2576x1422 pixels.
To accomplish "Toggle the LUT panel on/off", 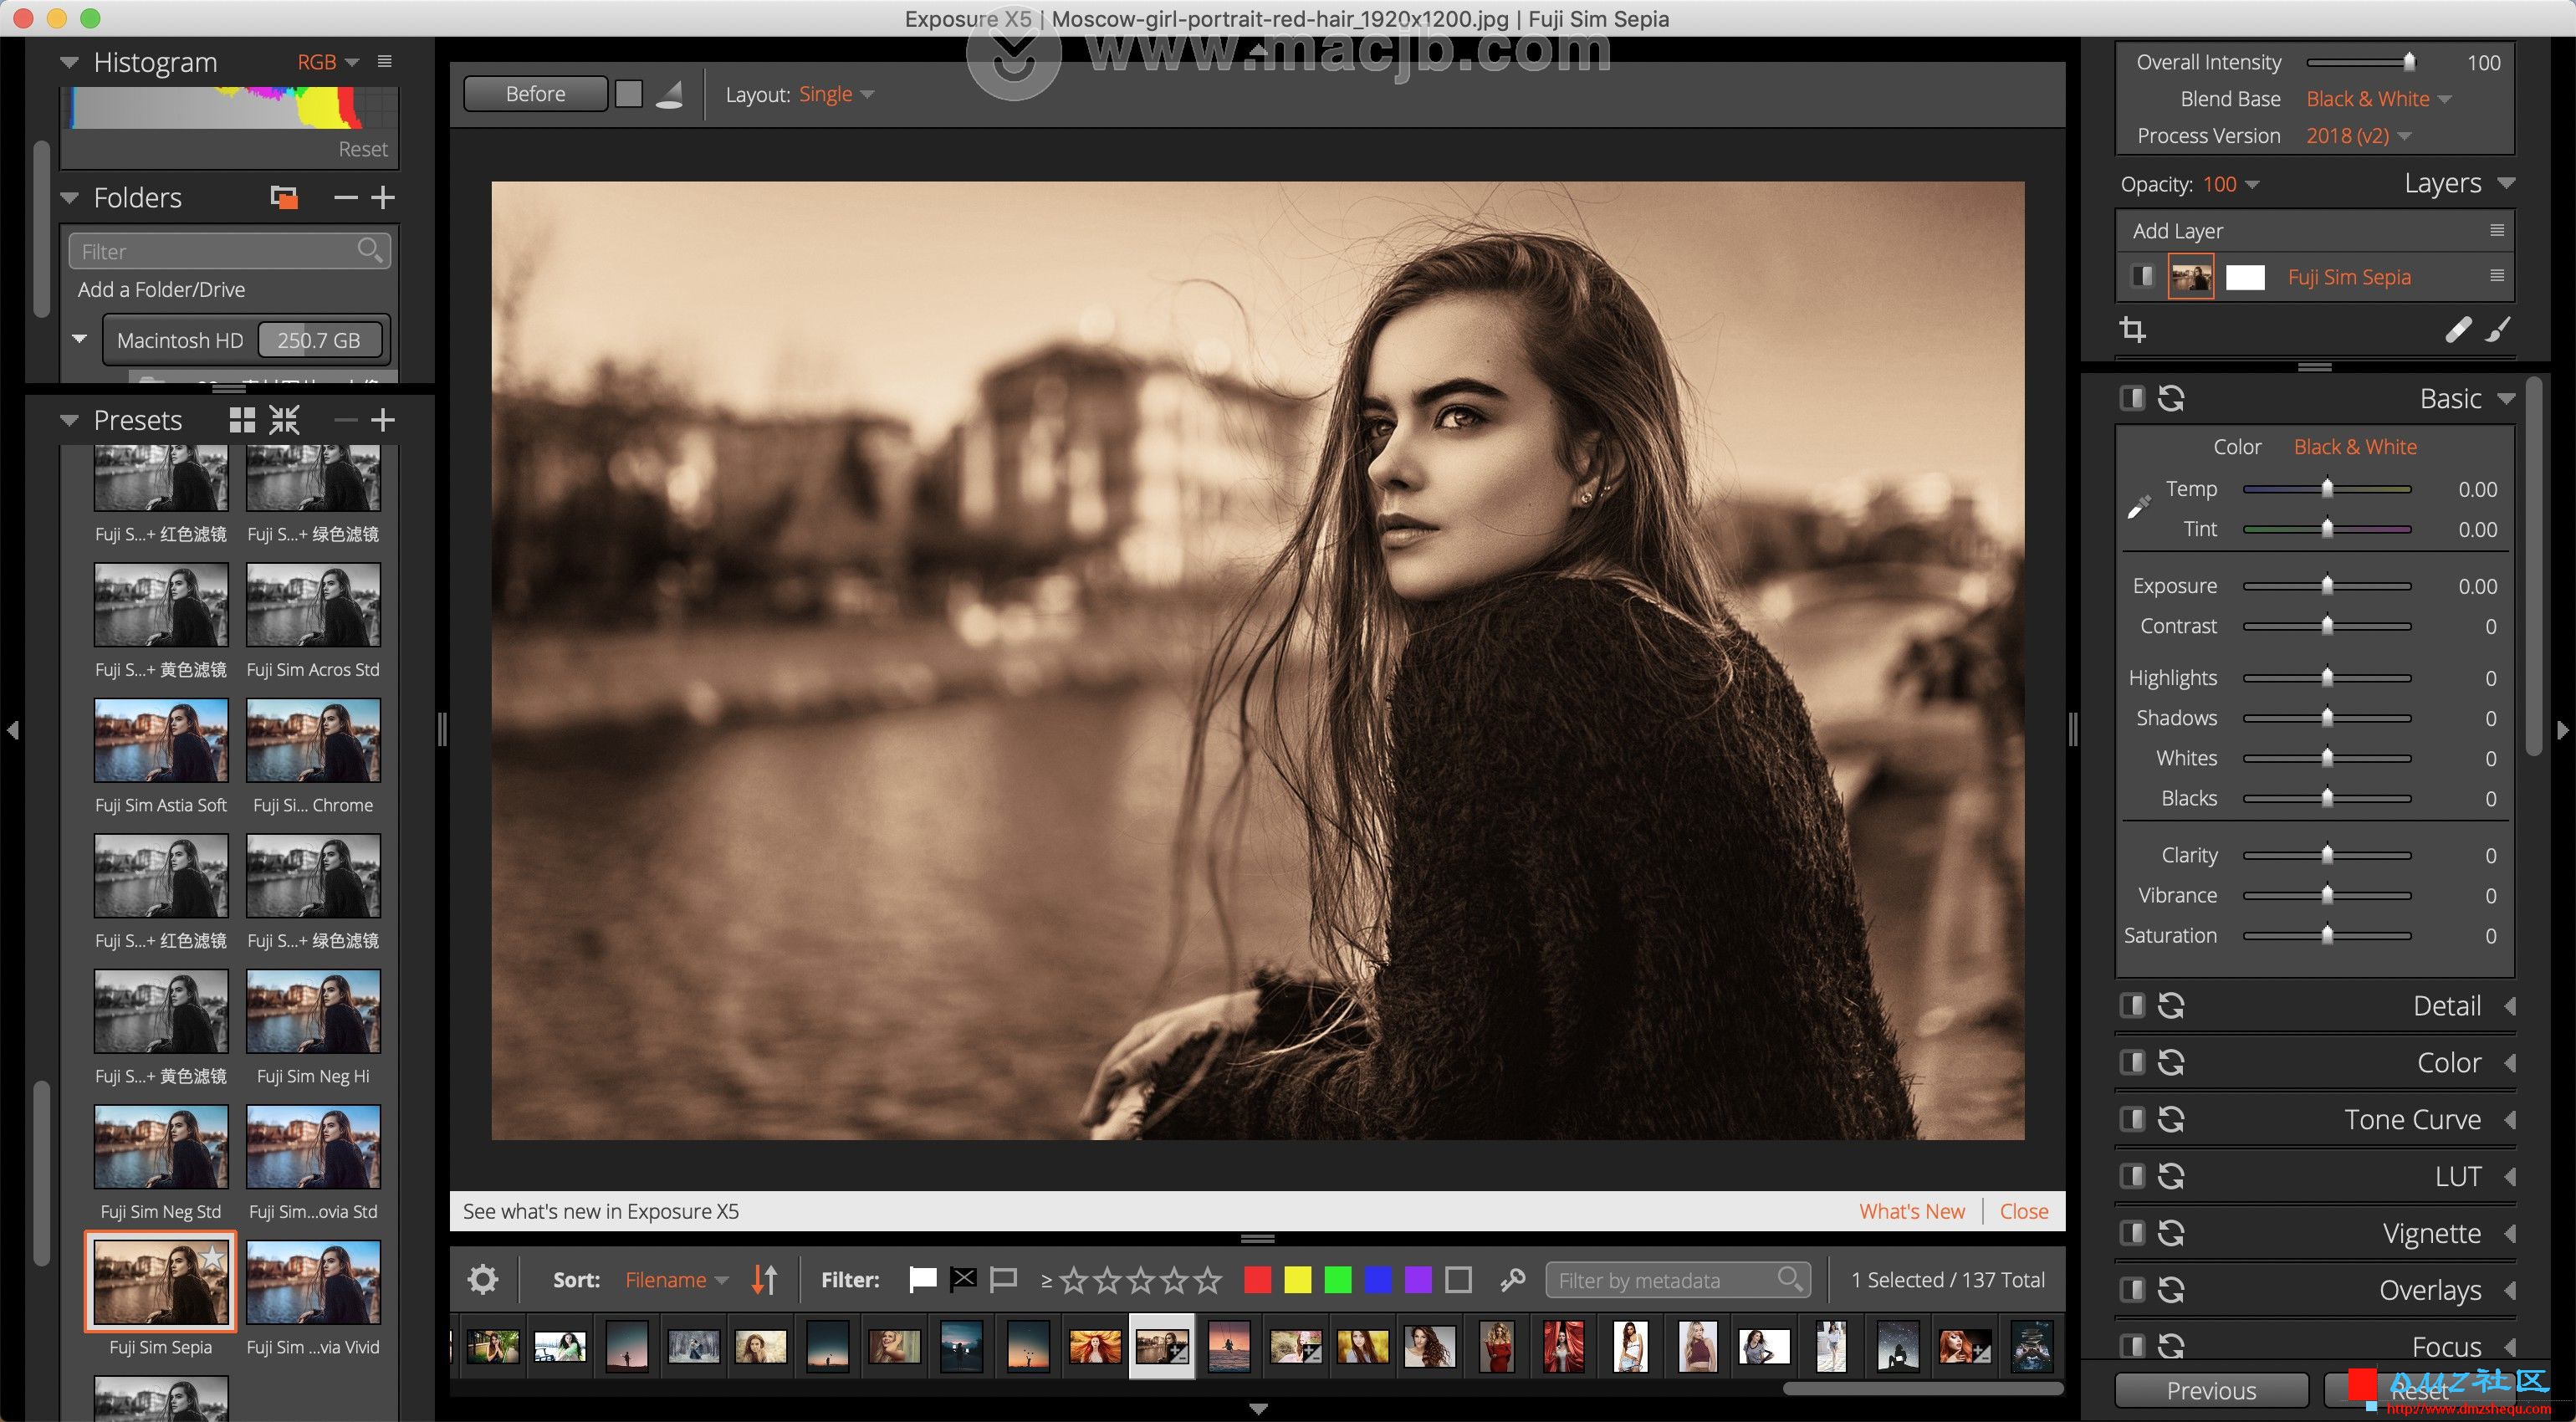I will click(x=2132, y=1176).
